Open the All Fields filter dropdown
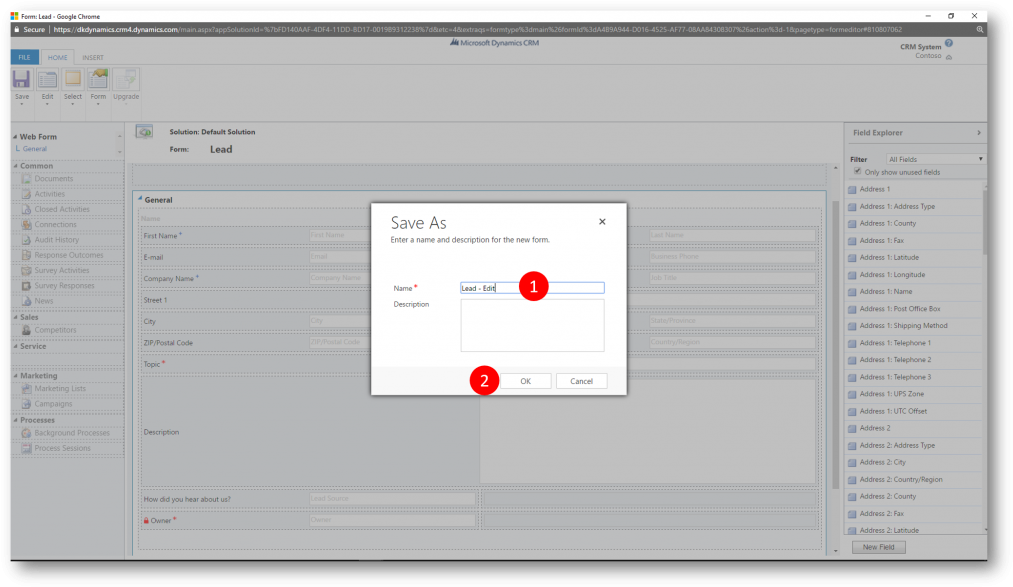Screen dimensions: 1013x587 click(935, 159)
